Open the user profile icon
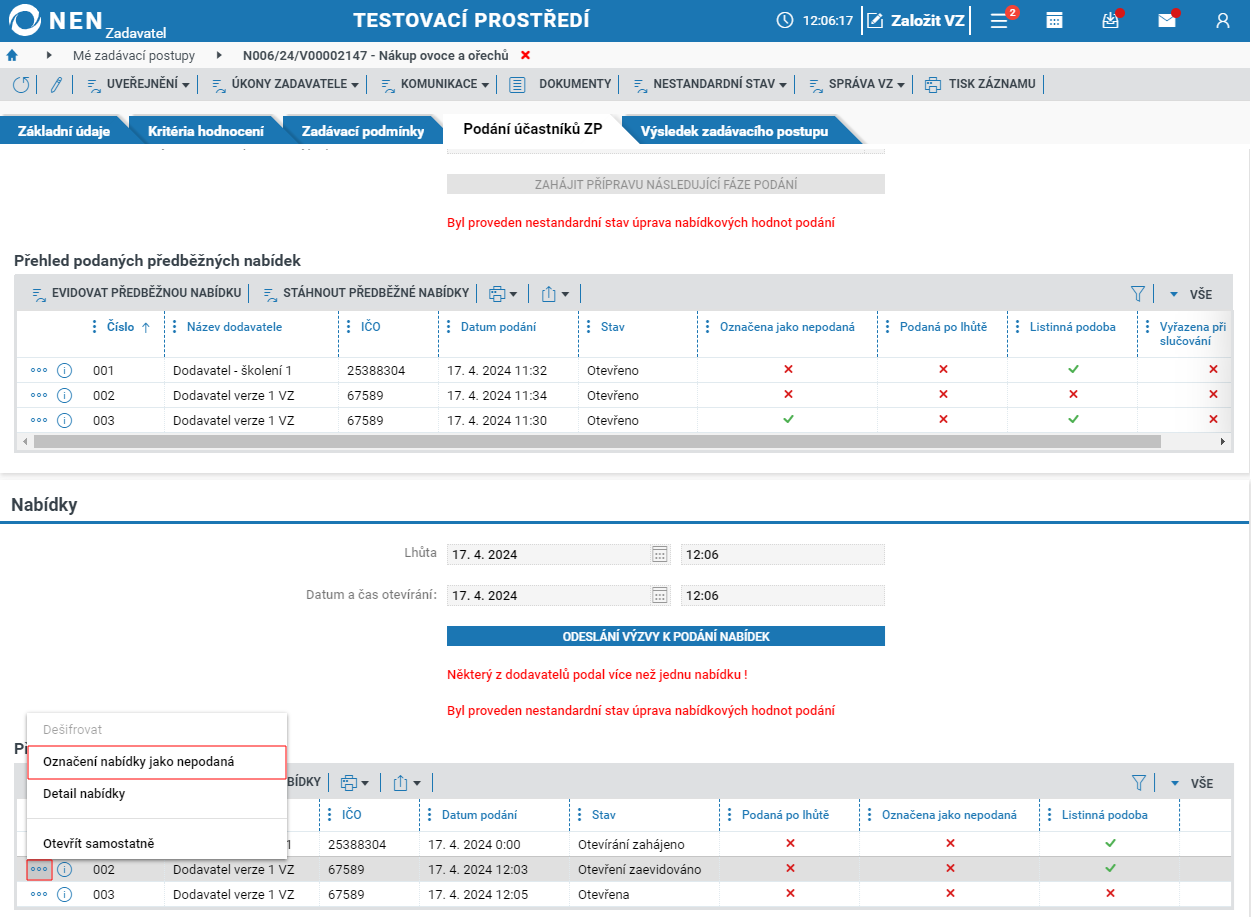 tap(1222, 20)
